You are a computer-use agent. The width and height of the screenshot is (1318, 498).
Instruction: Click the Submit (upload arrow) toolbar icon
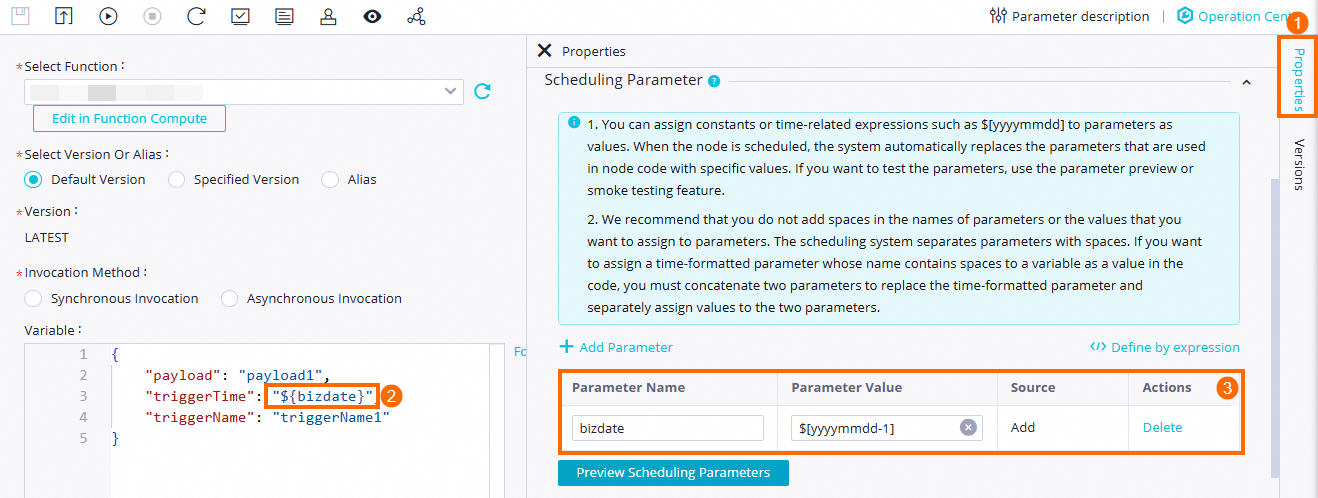[64, 16]
